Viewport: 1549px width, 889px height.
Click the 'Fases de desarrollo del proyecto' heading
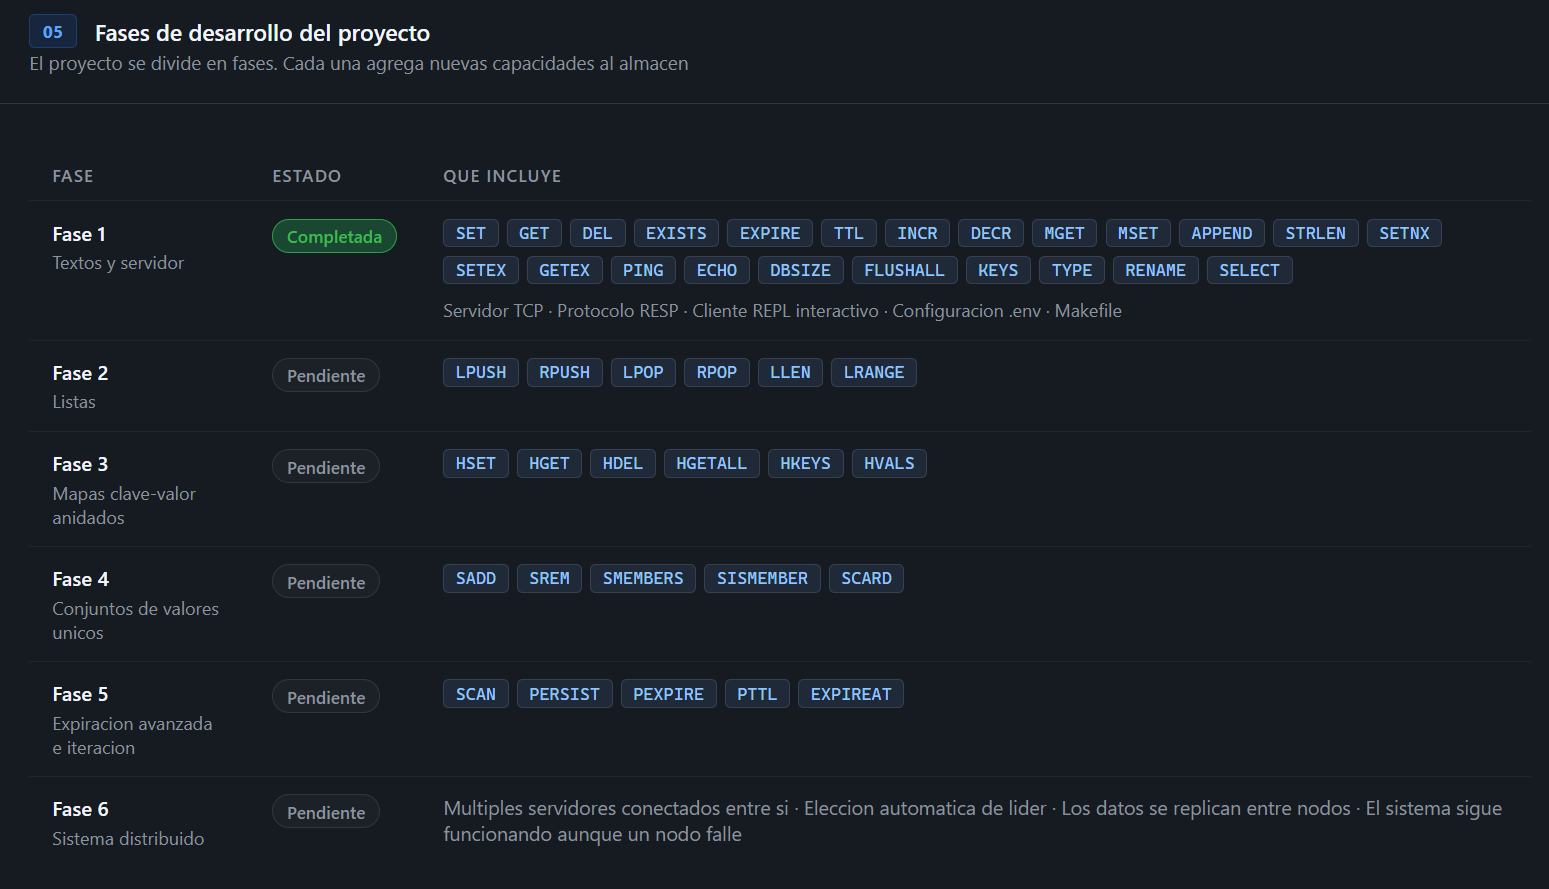point(262,33)
